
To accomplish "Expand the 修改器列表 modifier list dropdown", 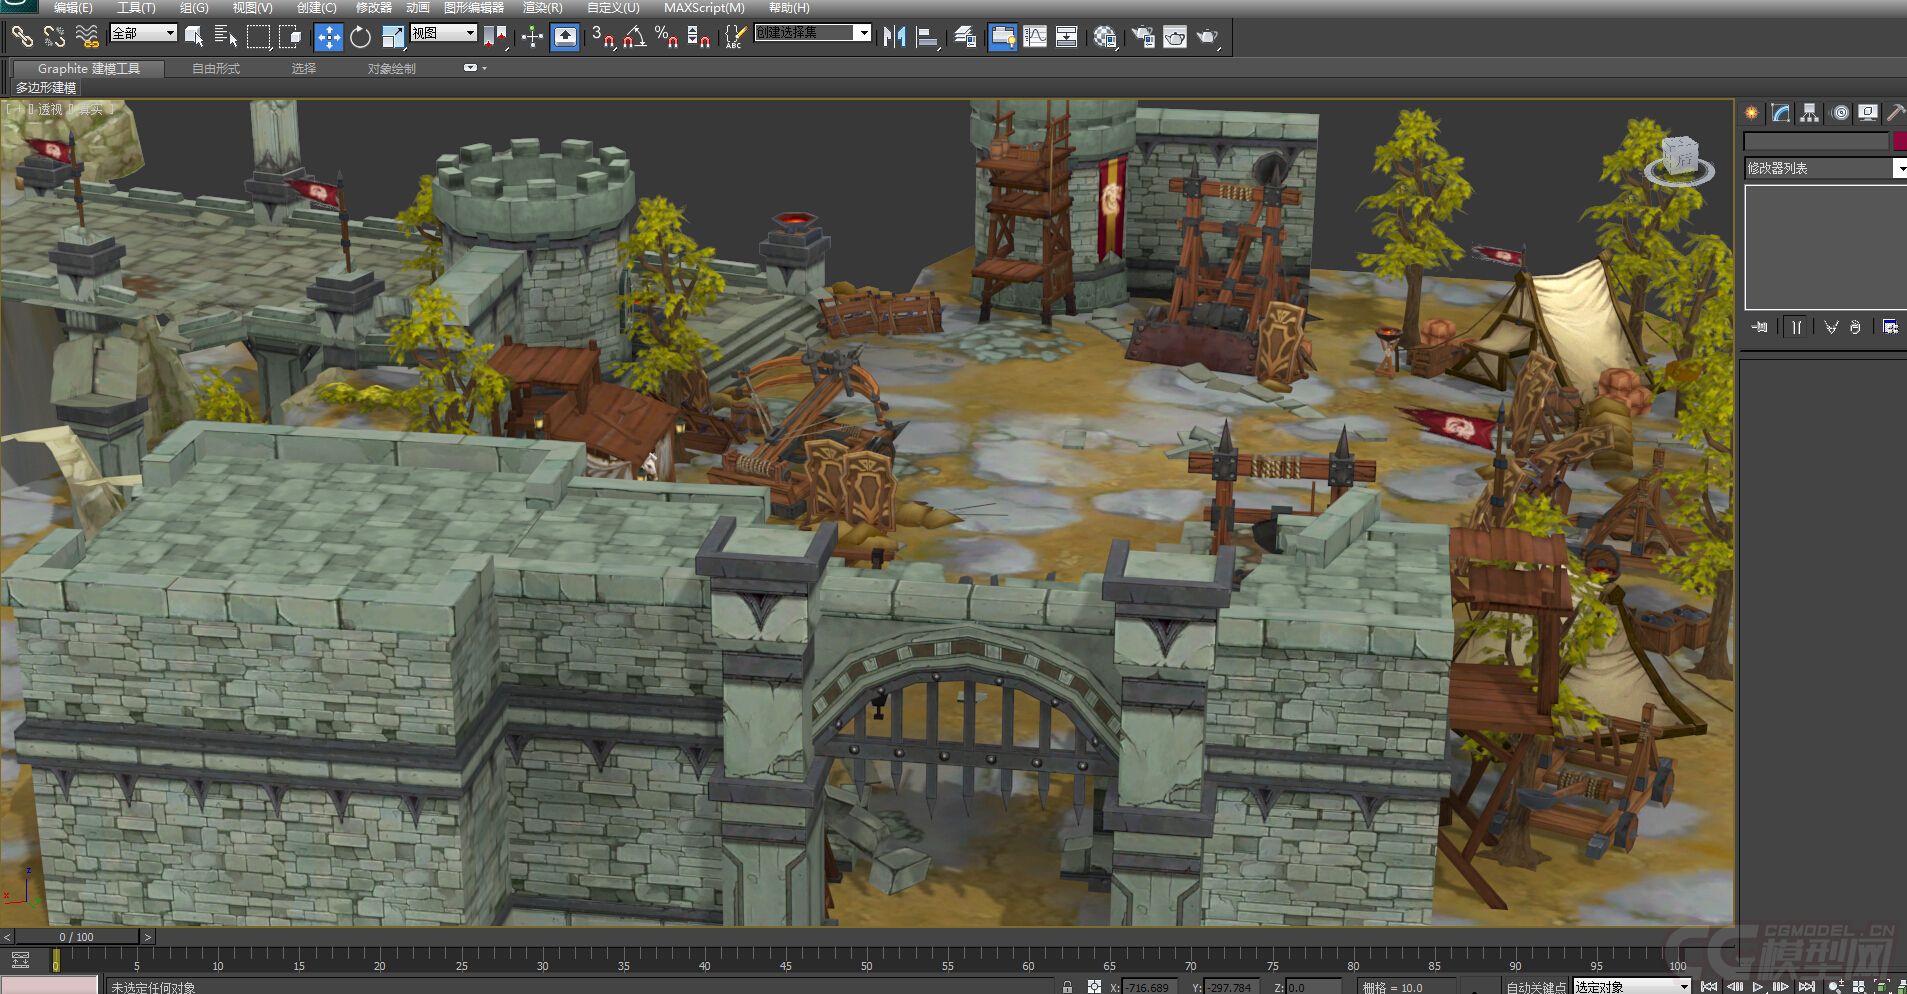I will click(1899, 168).
